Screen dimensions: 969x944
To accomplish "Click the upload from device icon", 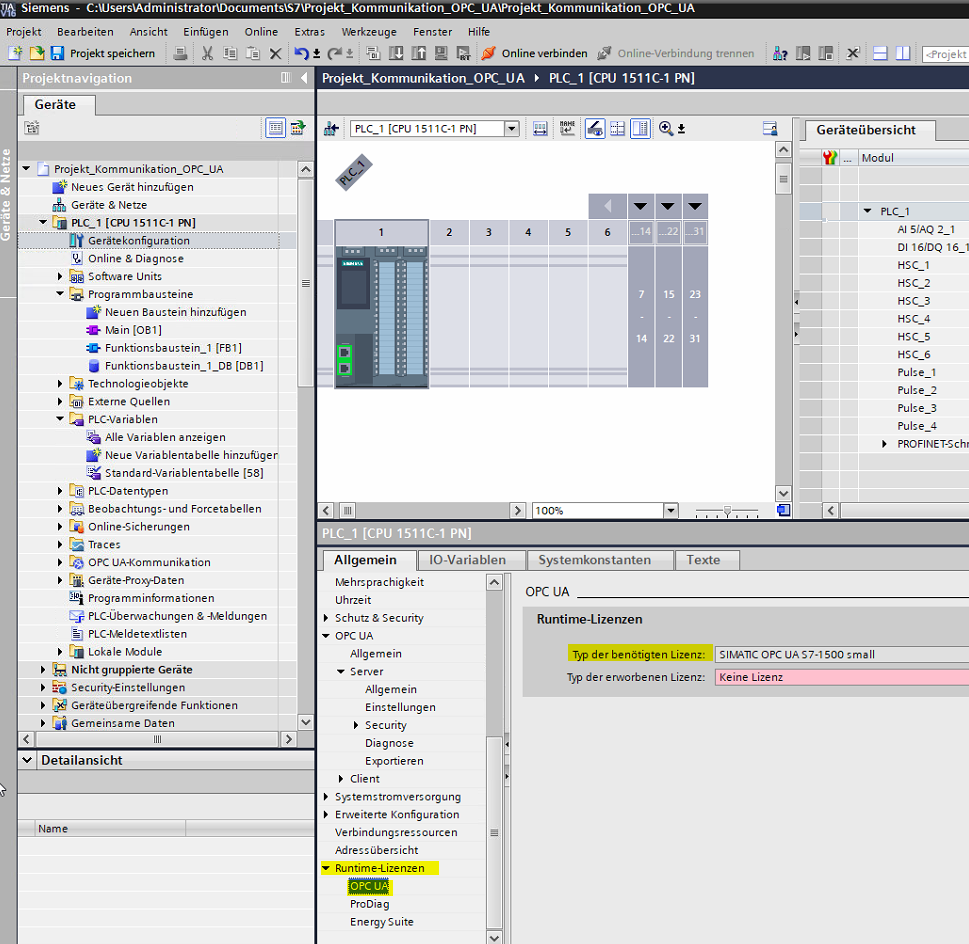I will pos(418,54).
